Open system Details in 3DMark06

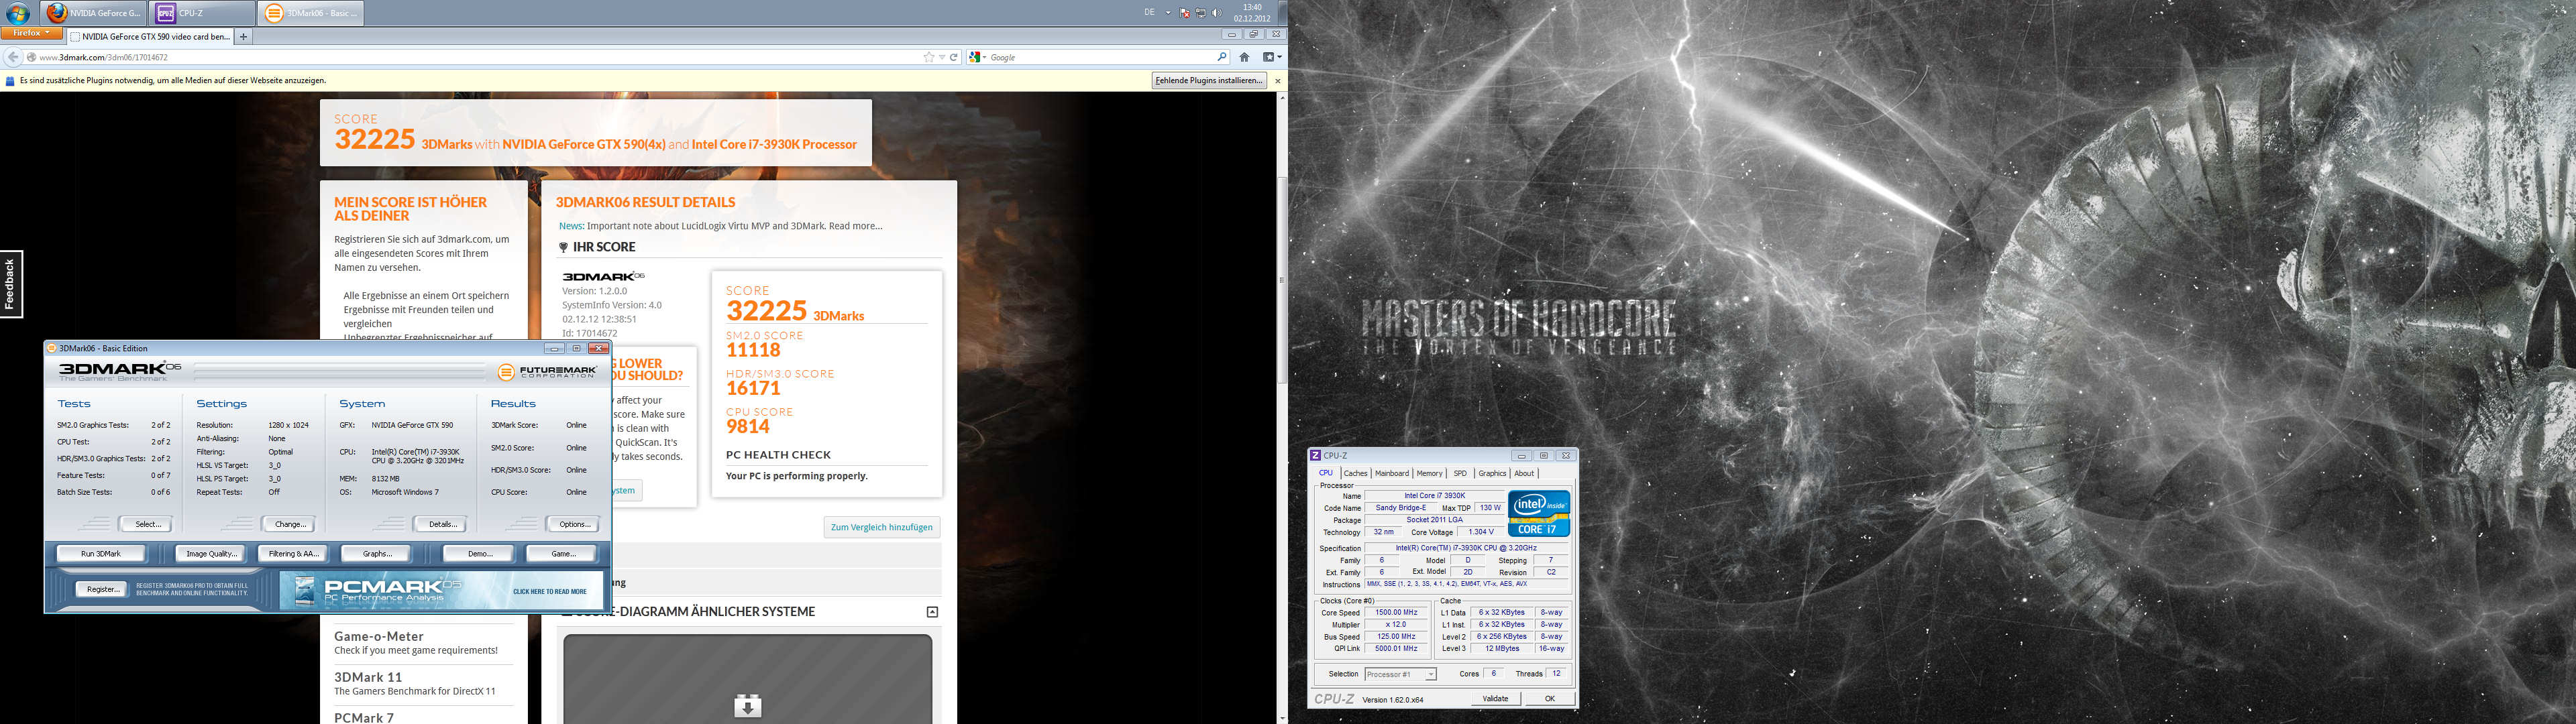click(442, 524)
